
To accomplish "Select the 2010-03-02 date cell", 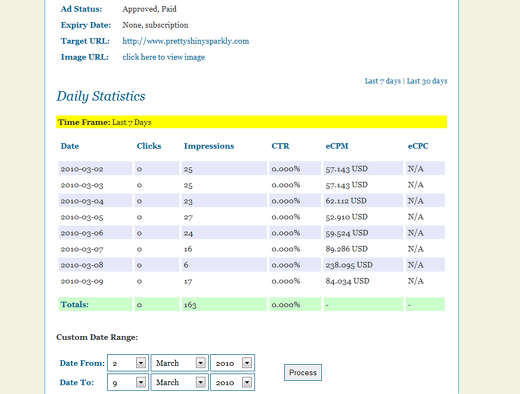I will coord(95,169).
